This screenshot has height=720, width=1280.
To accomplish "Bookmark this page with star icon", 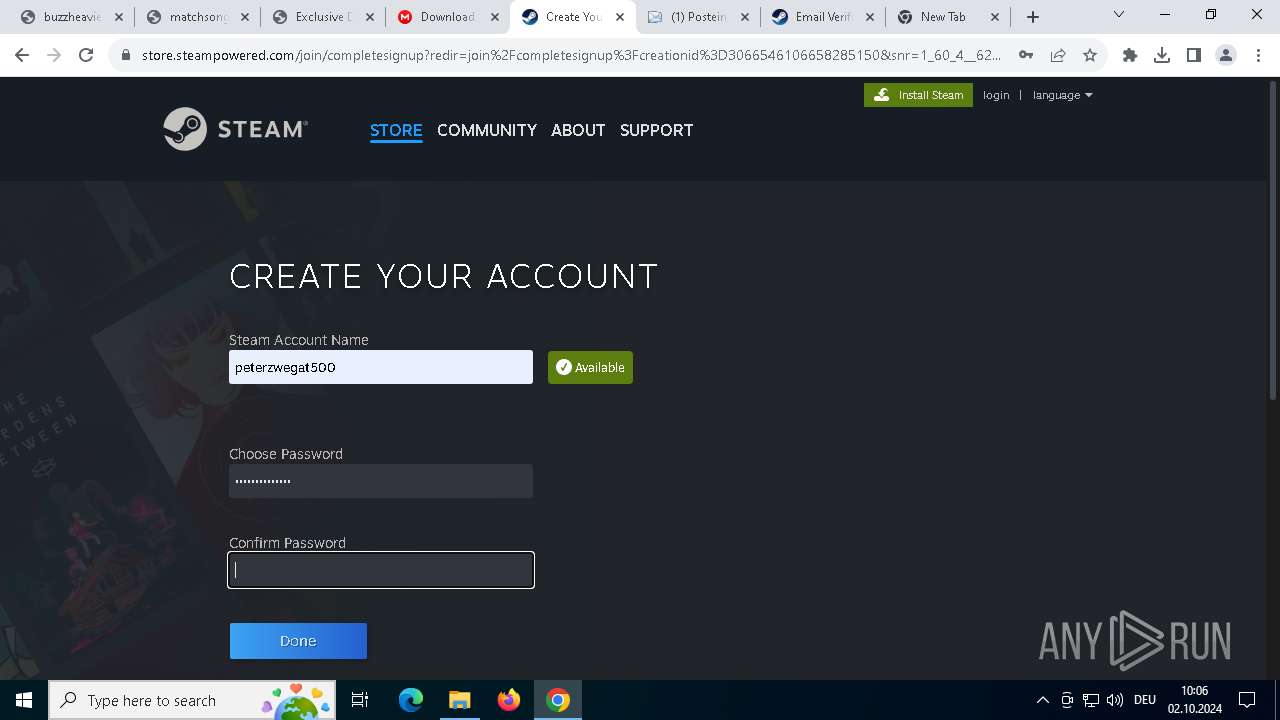I will [x=1090, y=55].
